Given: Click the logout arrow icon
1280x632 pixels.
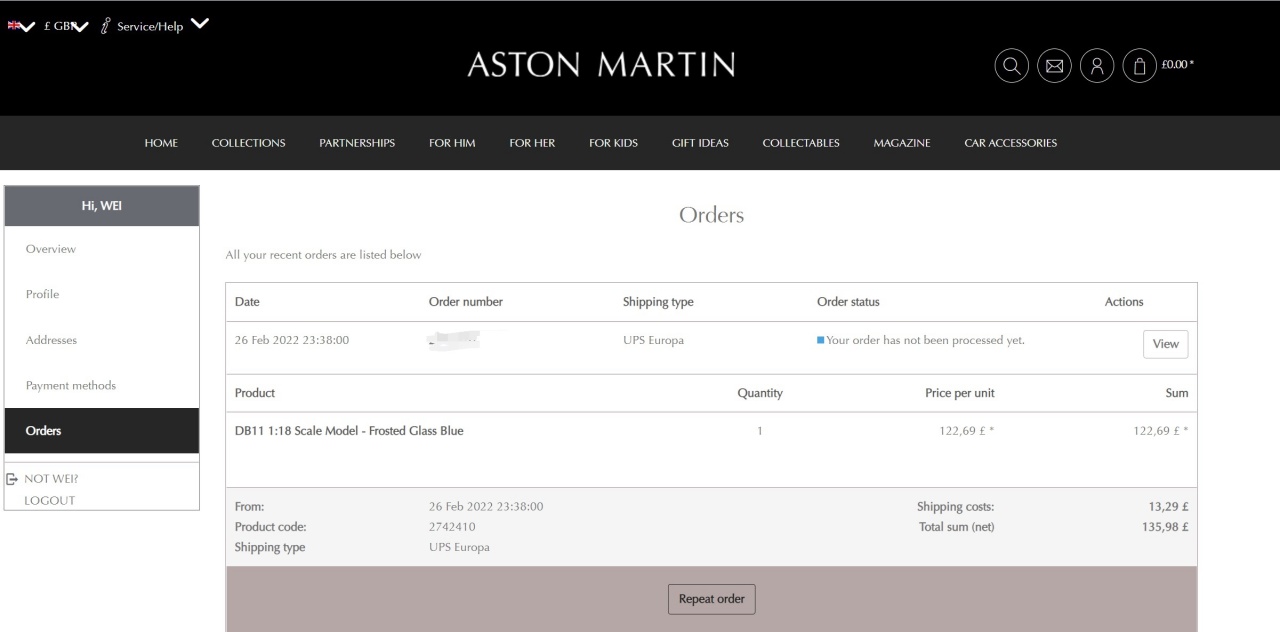Looking at the screenshot, I should pyautogui.click(x=12, y=479).
